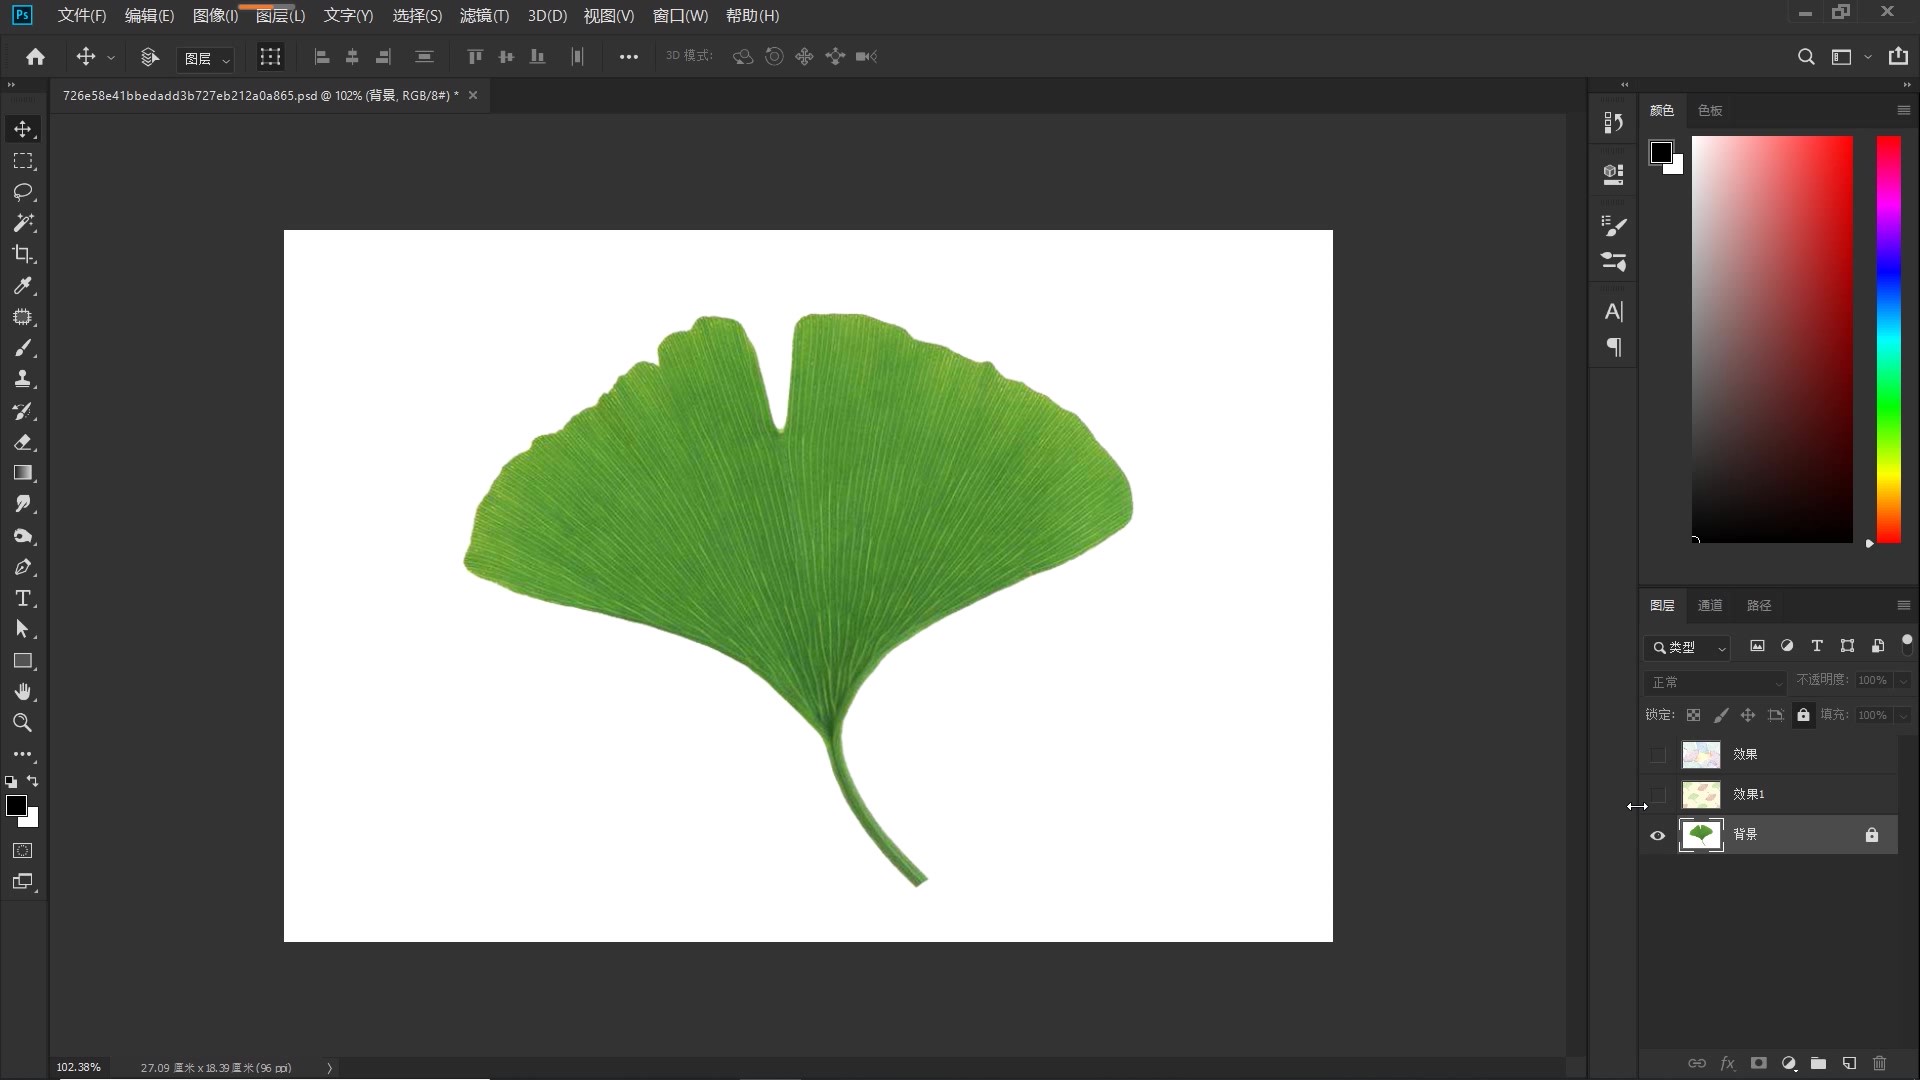1920x1080 pixels.
Task: Switch to the 色板 tab
Action: pos(1710,111)
